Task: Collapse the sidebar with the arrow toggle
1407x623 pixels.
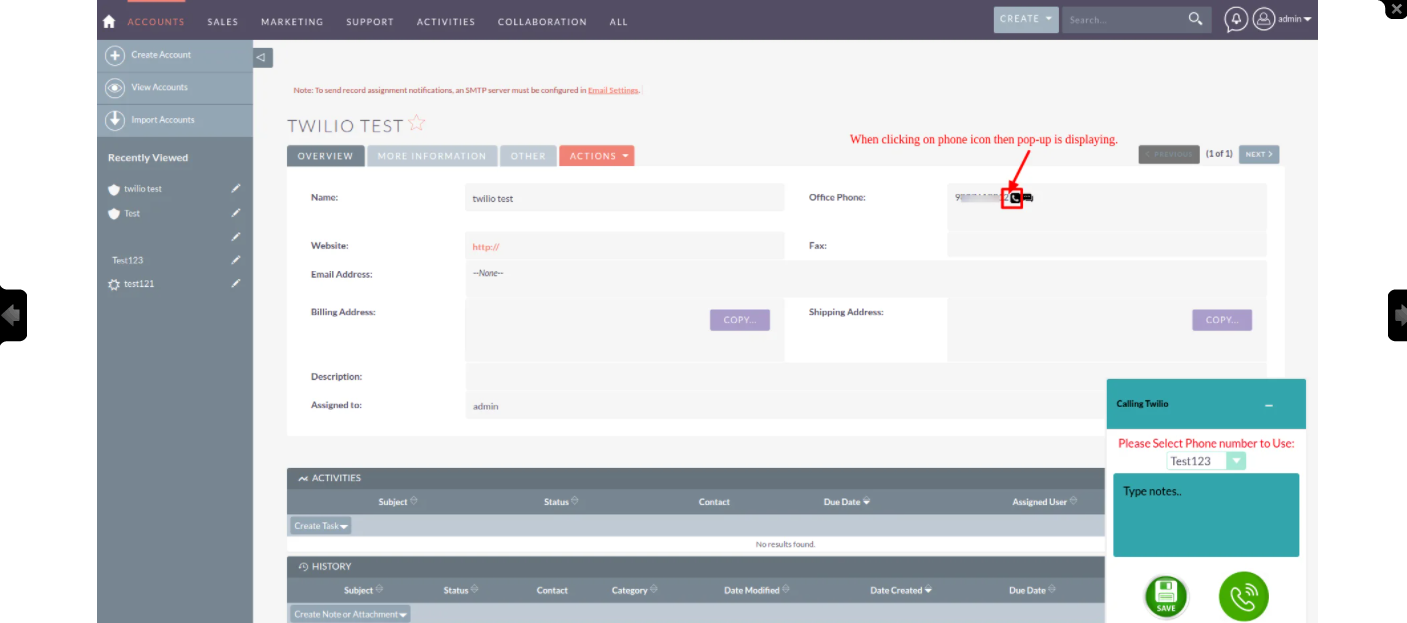Action: tap(262, 58)
